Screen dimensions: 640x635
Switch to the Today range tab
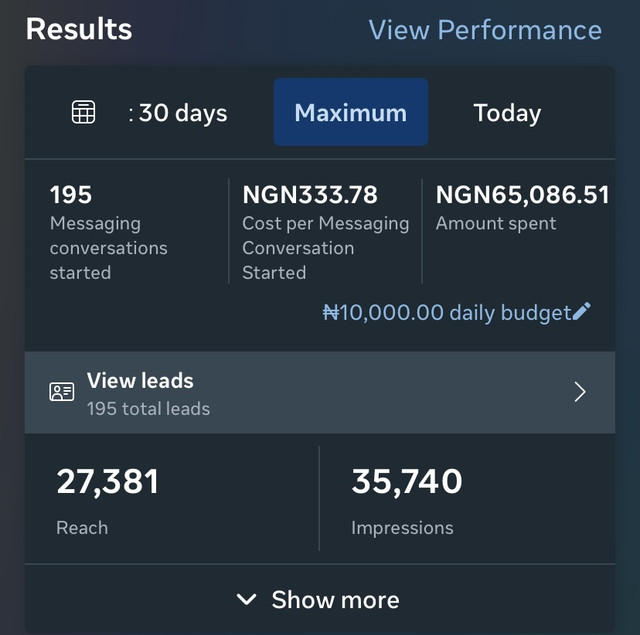pos(507,113)
